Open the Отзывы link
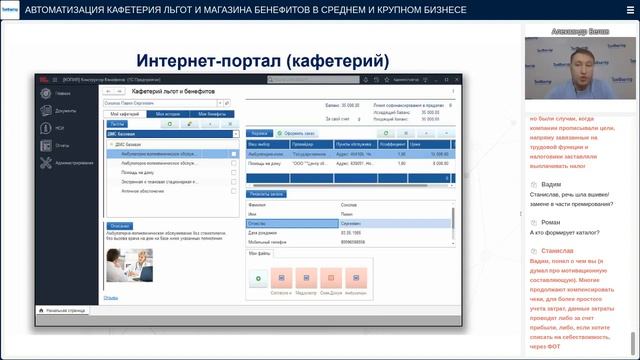The height and width of the screenshot is (360, 640). [x=111, y=298]
